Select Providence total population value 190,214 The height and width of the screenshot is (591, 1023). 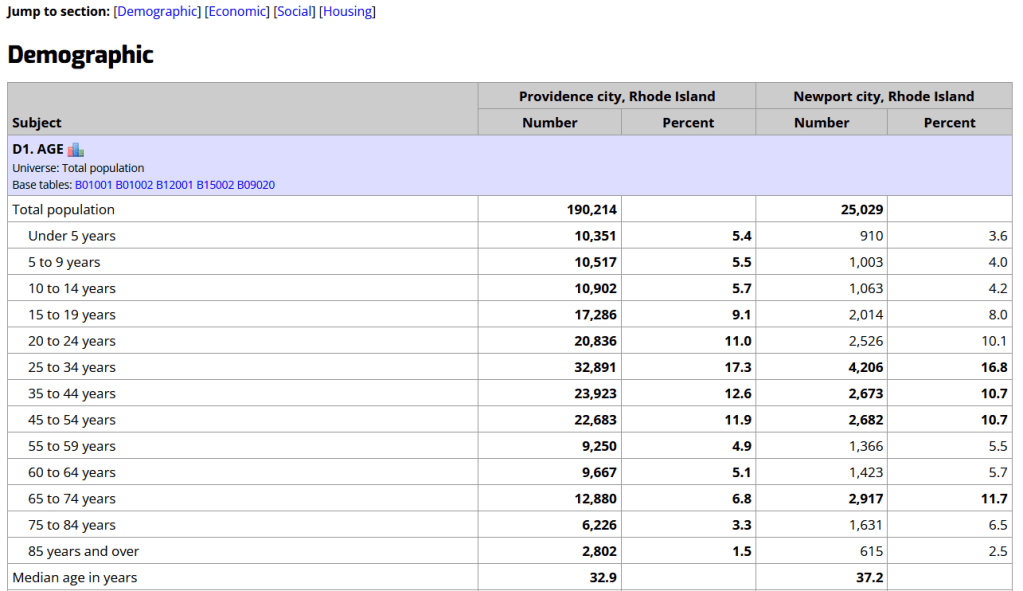point(591,210)
